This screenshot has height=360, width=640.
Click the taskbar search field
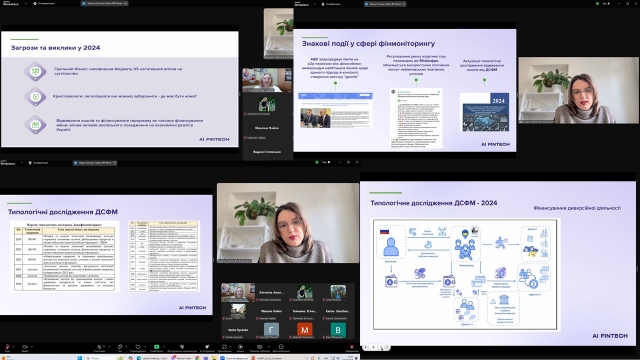click(96, 358)
